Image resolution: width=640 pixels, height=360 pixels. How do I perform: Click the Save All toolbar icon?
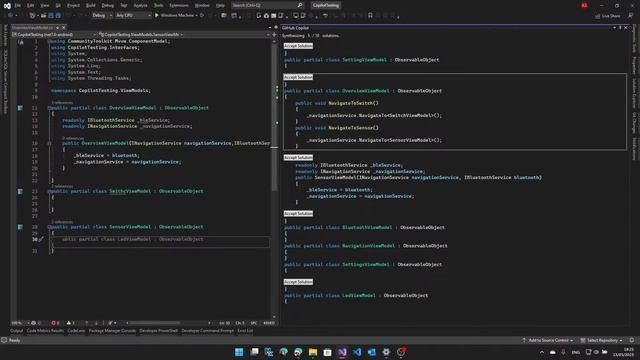click(x=58, y=16)
